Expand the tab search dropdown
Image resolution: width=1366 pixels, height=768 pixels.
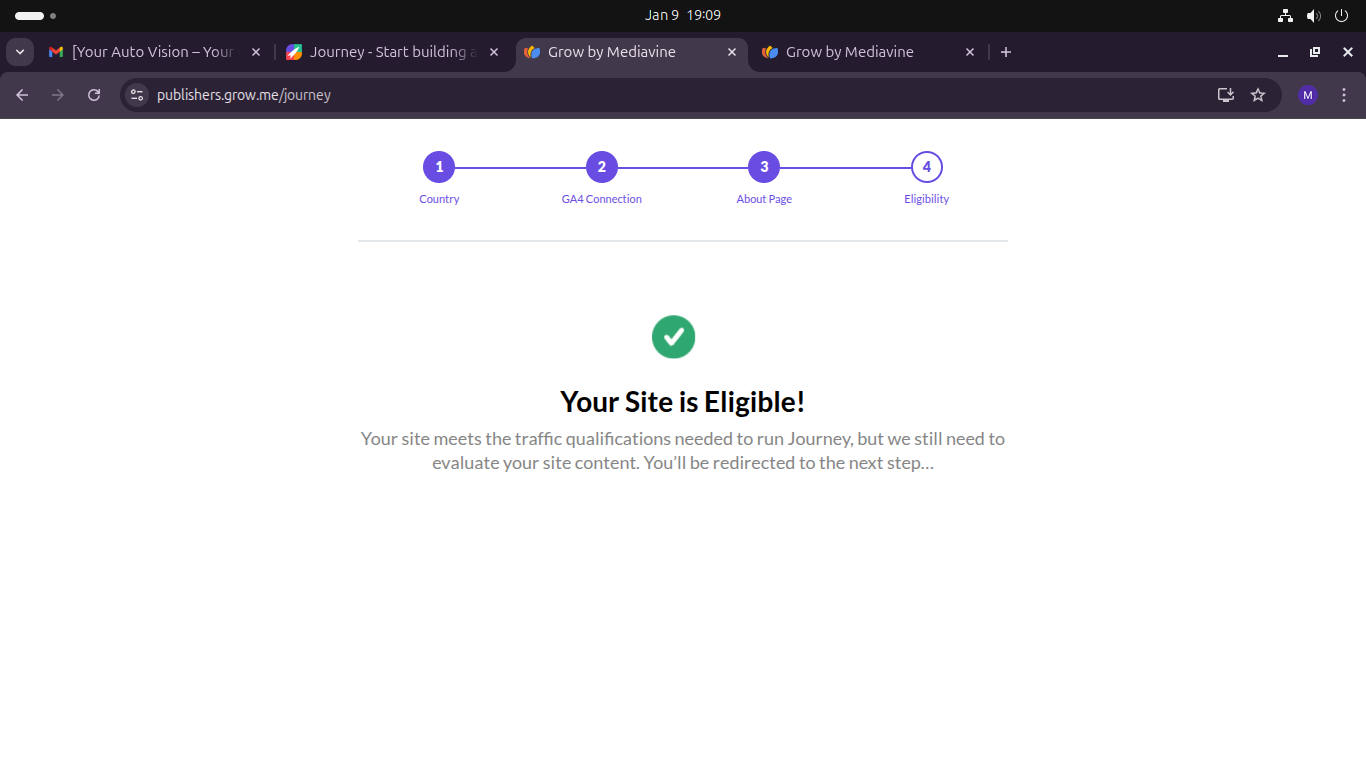pos(20,52)
